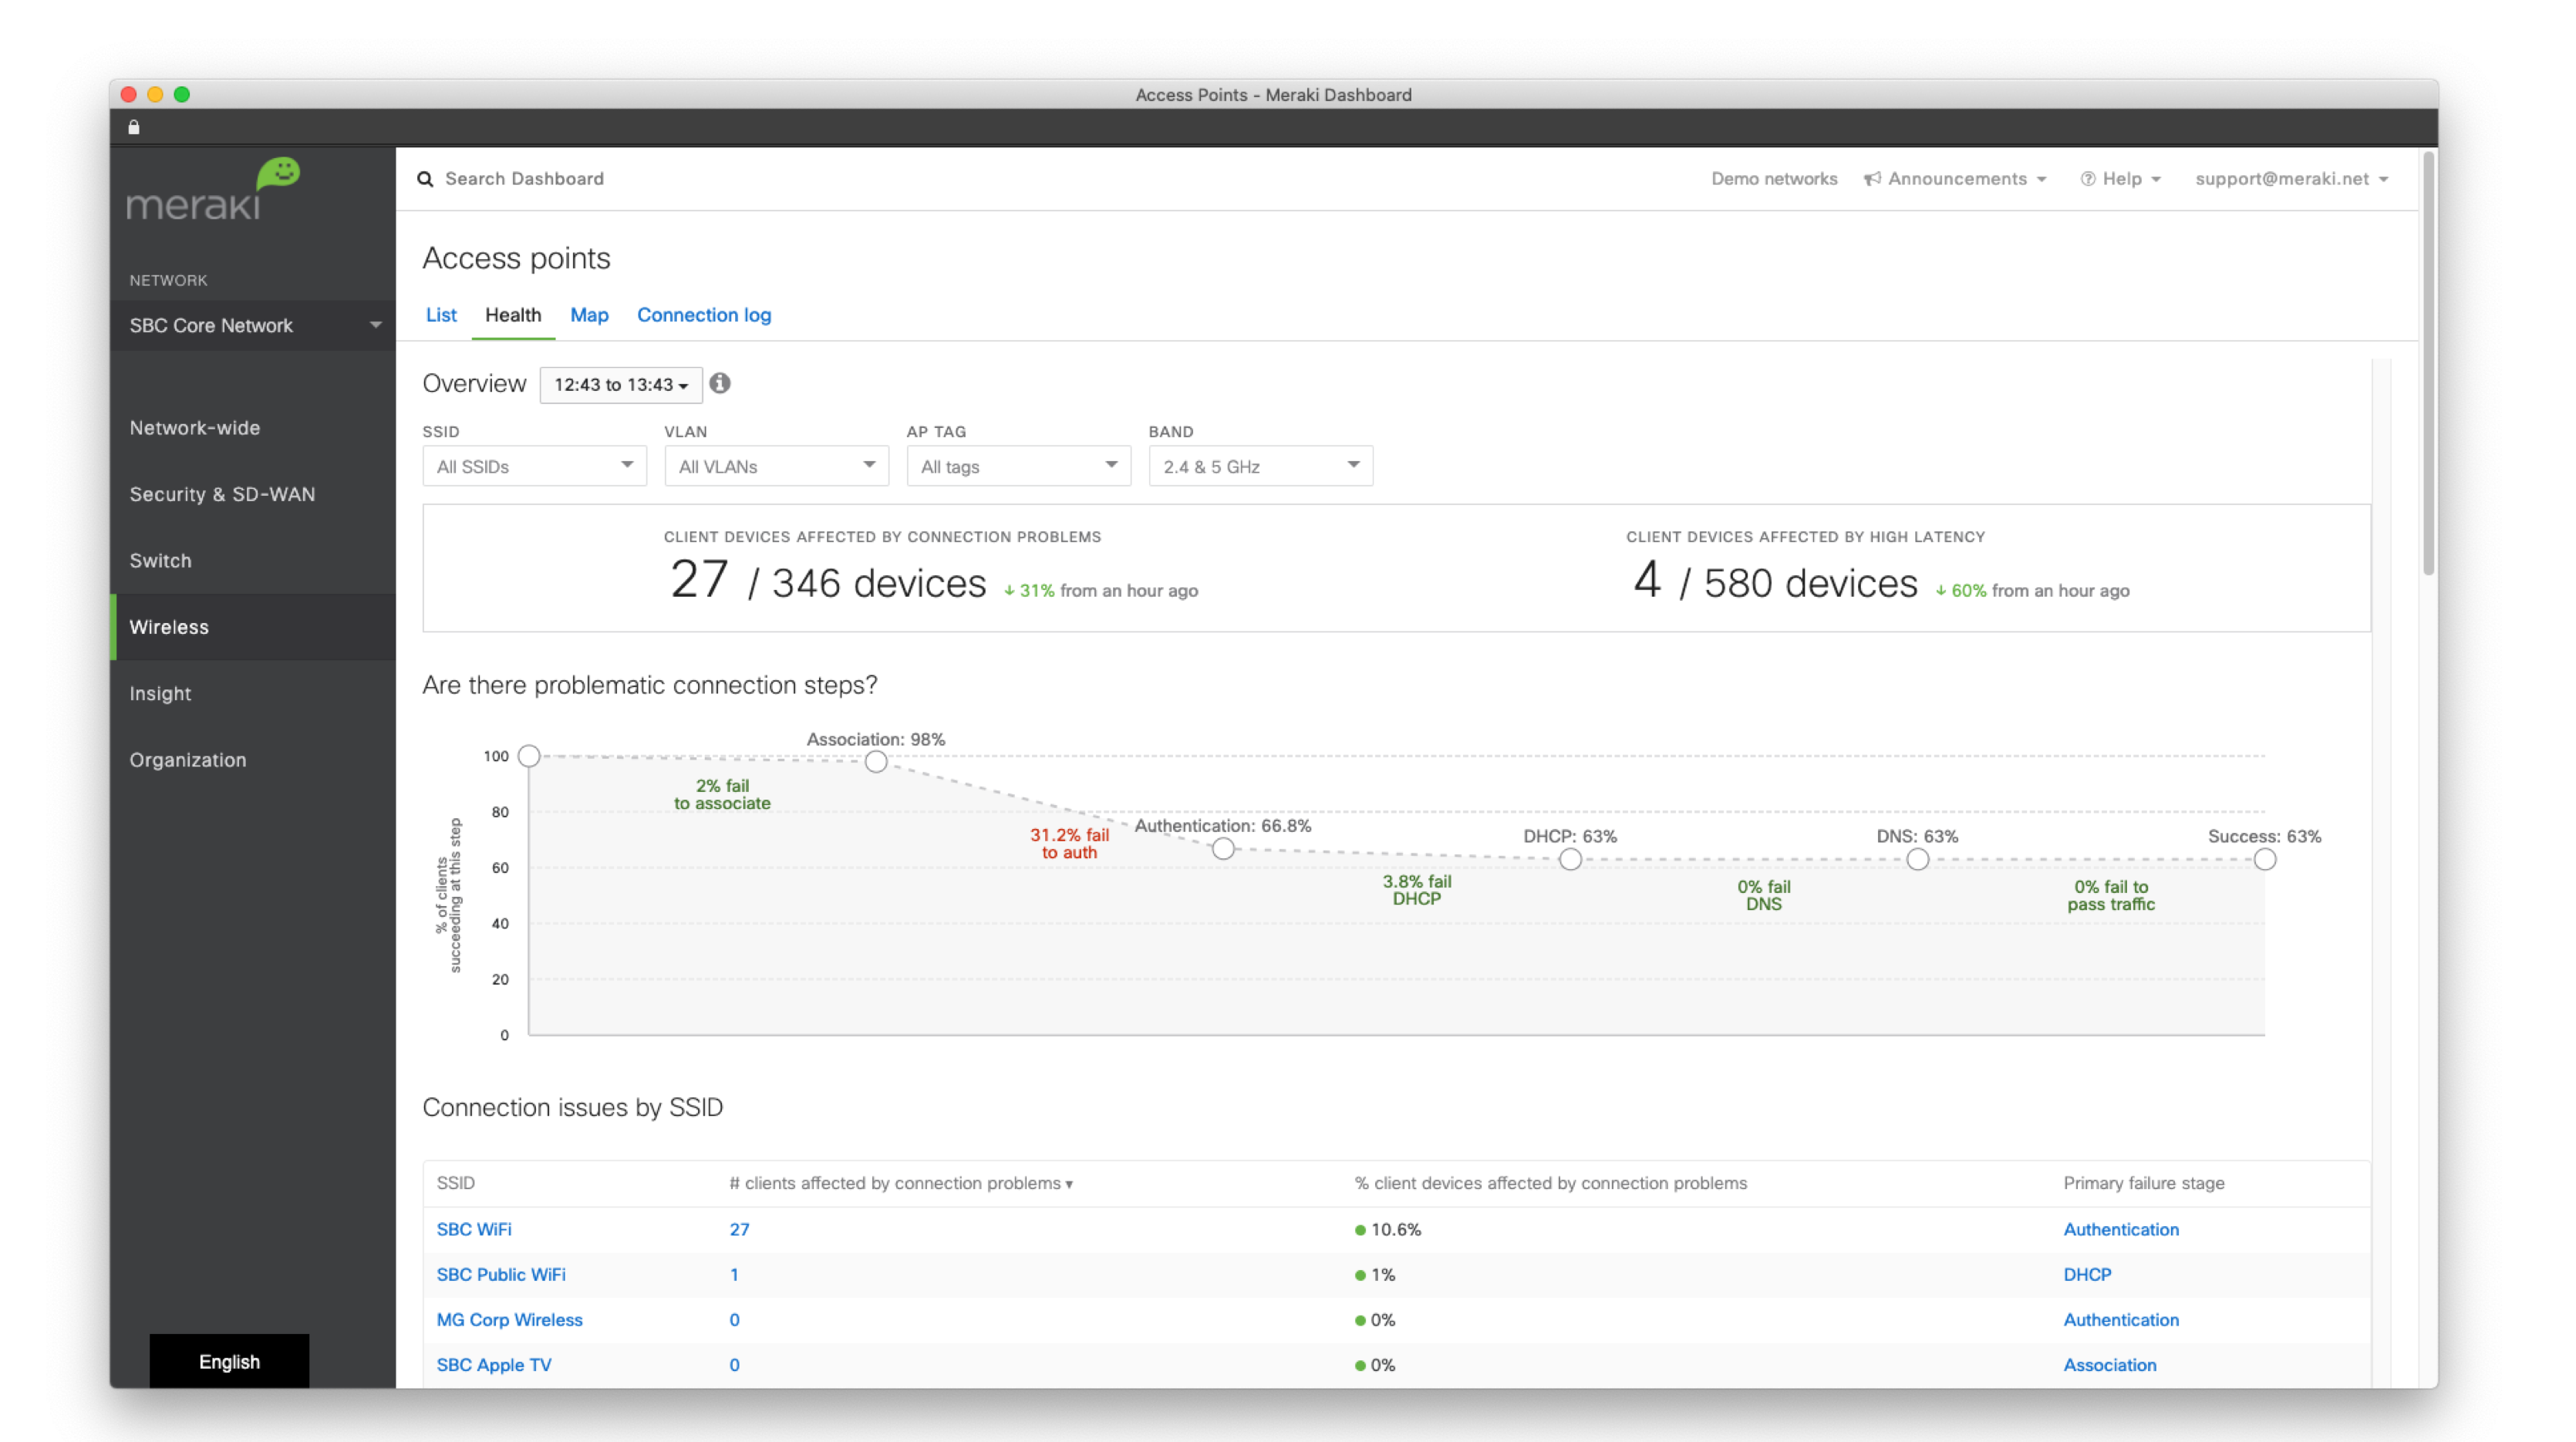Click the green status dot beside 10.6%

[1360, 1230]
